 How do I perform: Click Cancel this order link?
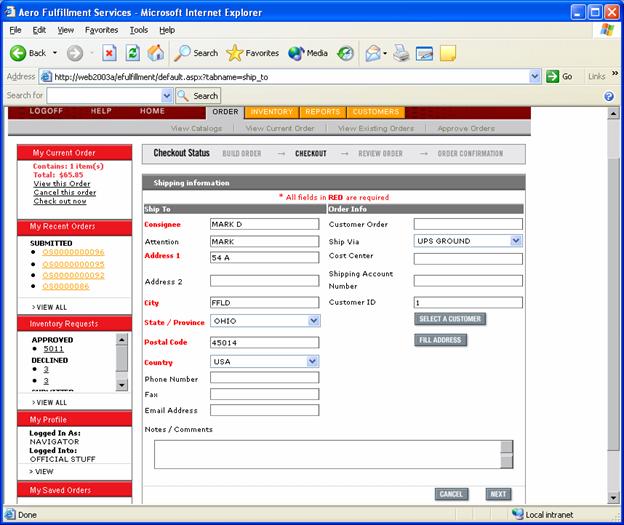pyautogui.click(x=64, y=192)
